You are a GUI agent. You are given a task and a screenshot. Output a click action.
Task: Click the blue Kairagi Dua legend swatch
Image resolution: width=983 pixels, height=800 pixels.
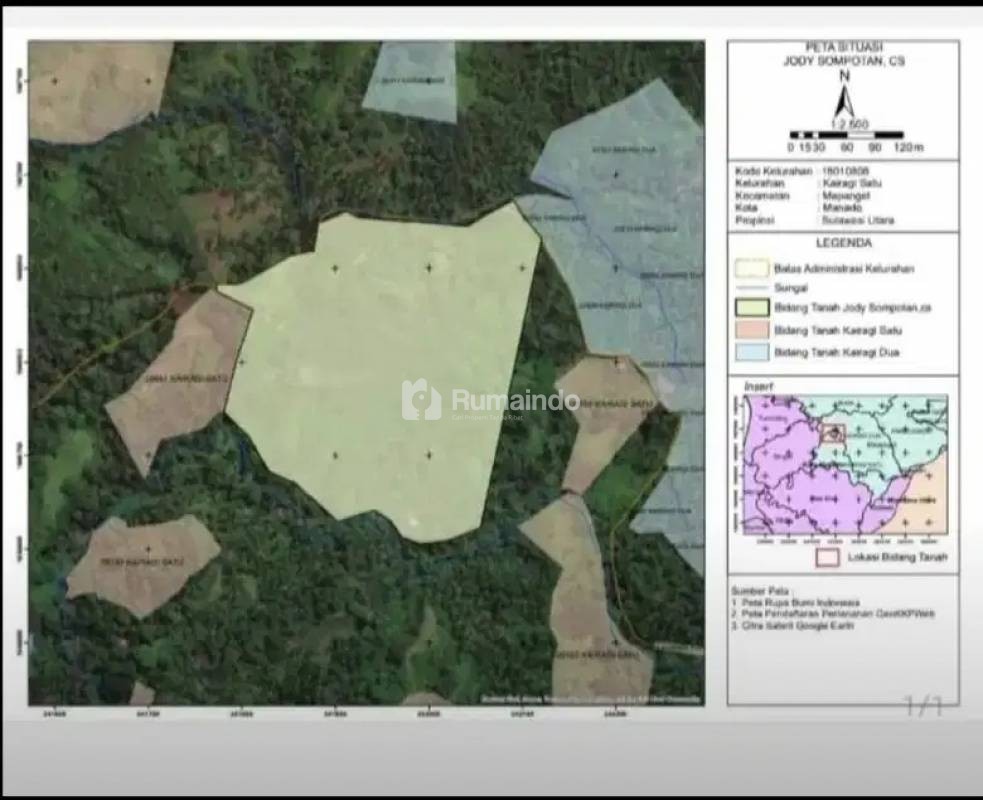click(753, 351)
